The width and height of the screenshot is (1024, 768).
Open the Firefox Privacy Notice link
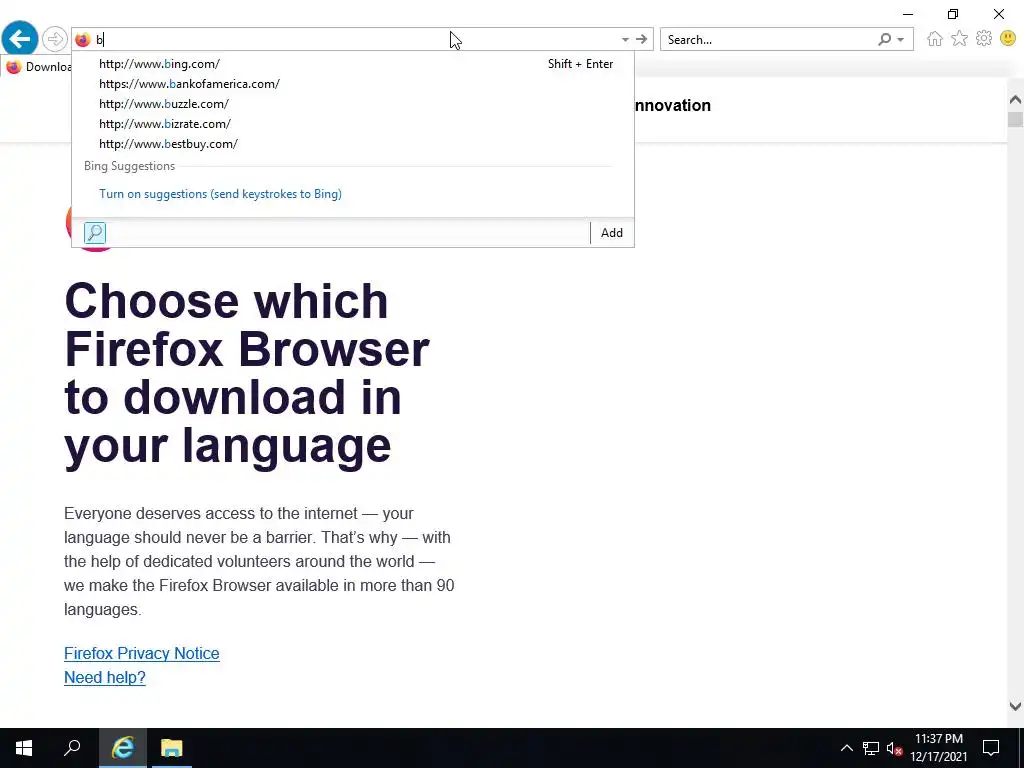142,654
